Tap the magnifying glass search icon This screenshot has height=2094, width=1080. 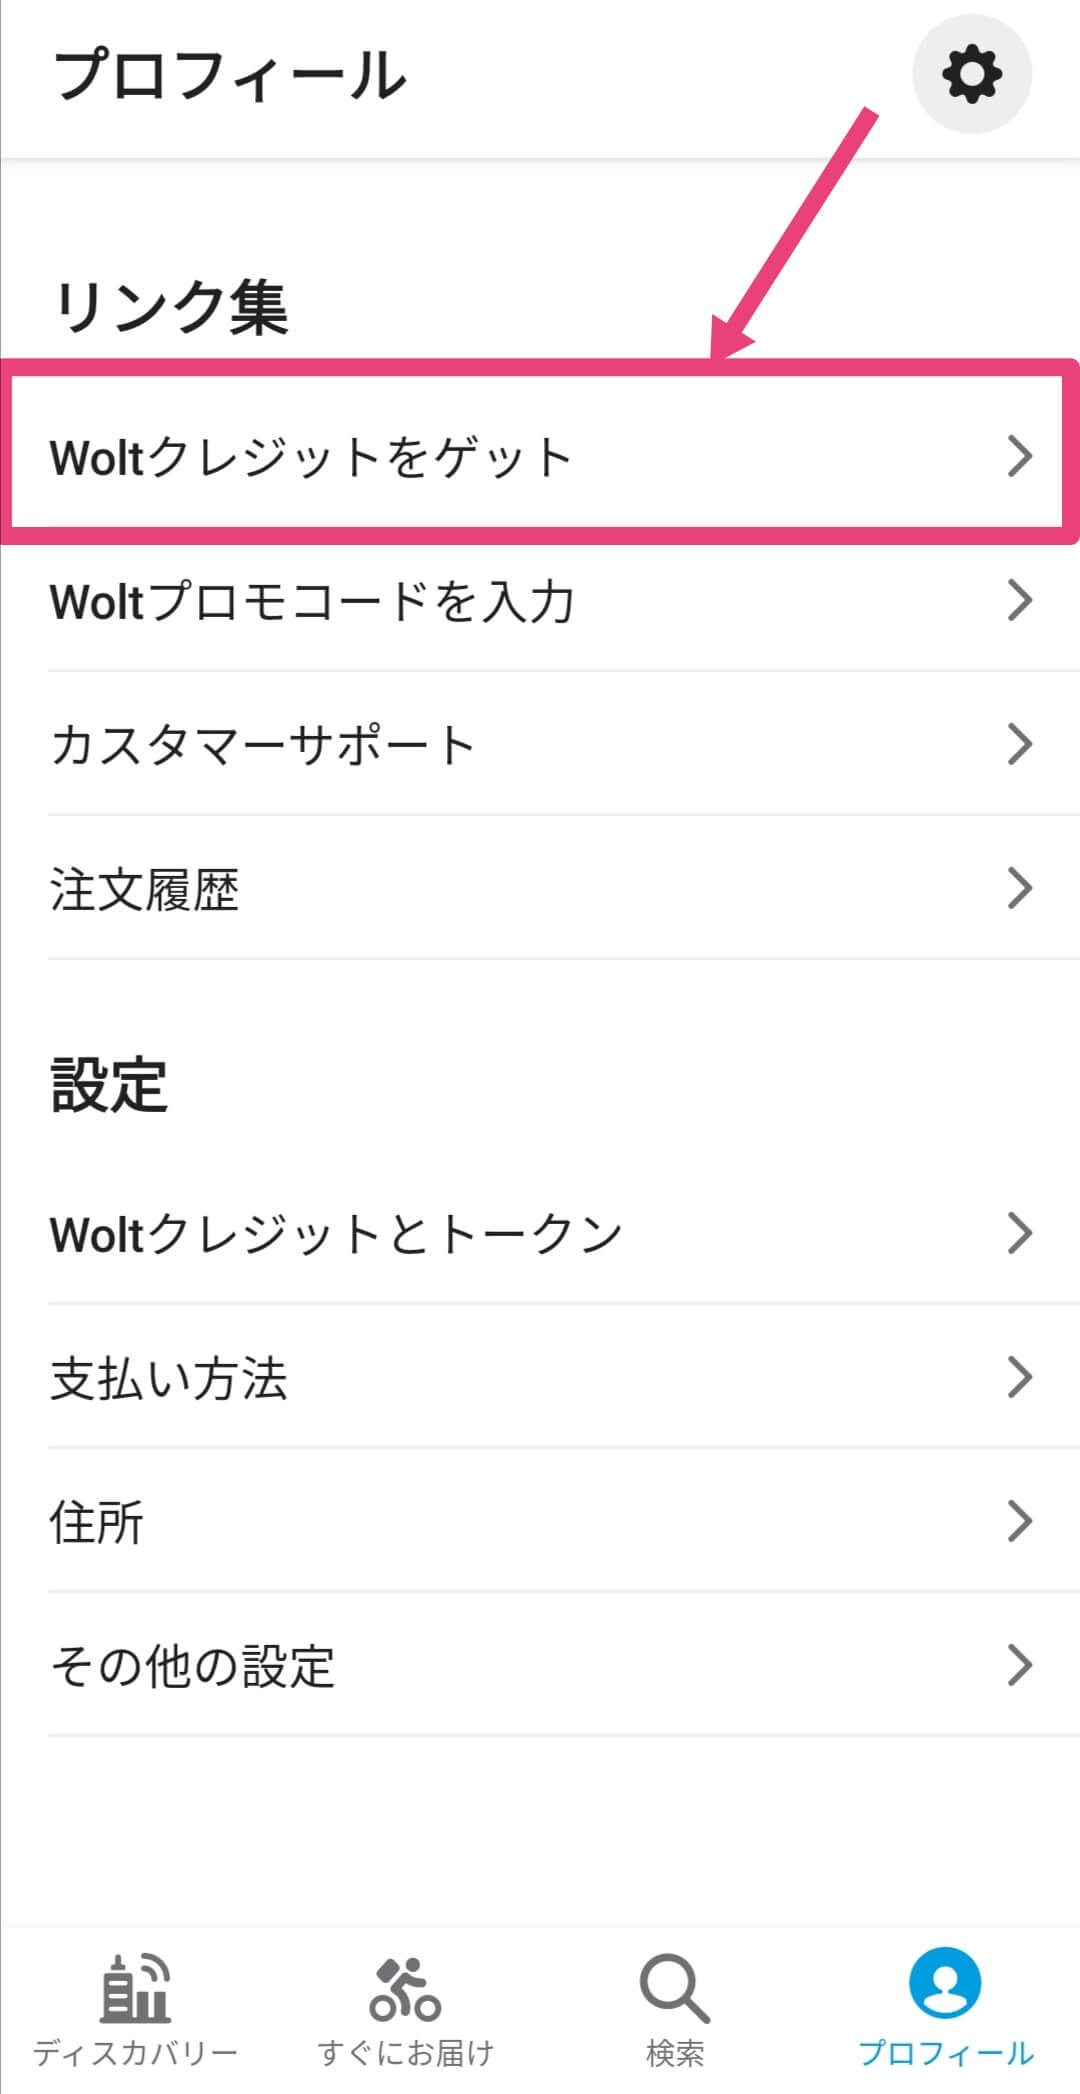tap(675, 1988)
